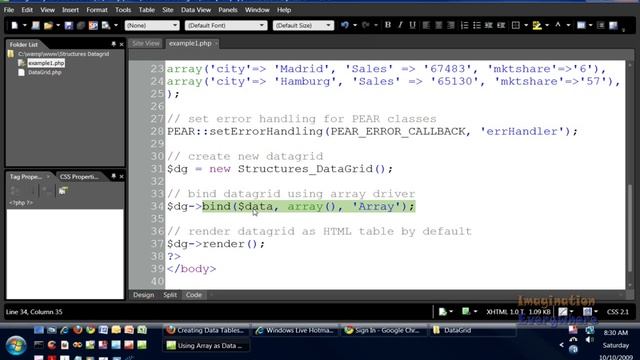This screenshot has height=360, width=640.
Task: Click the Undo arrow icon
Action: click(x=345, y=25)
